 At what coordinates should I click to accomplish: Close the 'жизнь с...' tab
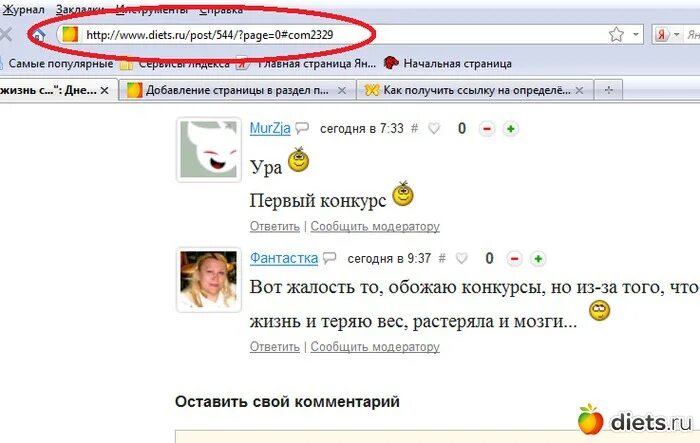(x=104, y=91)
